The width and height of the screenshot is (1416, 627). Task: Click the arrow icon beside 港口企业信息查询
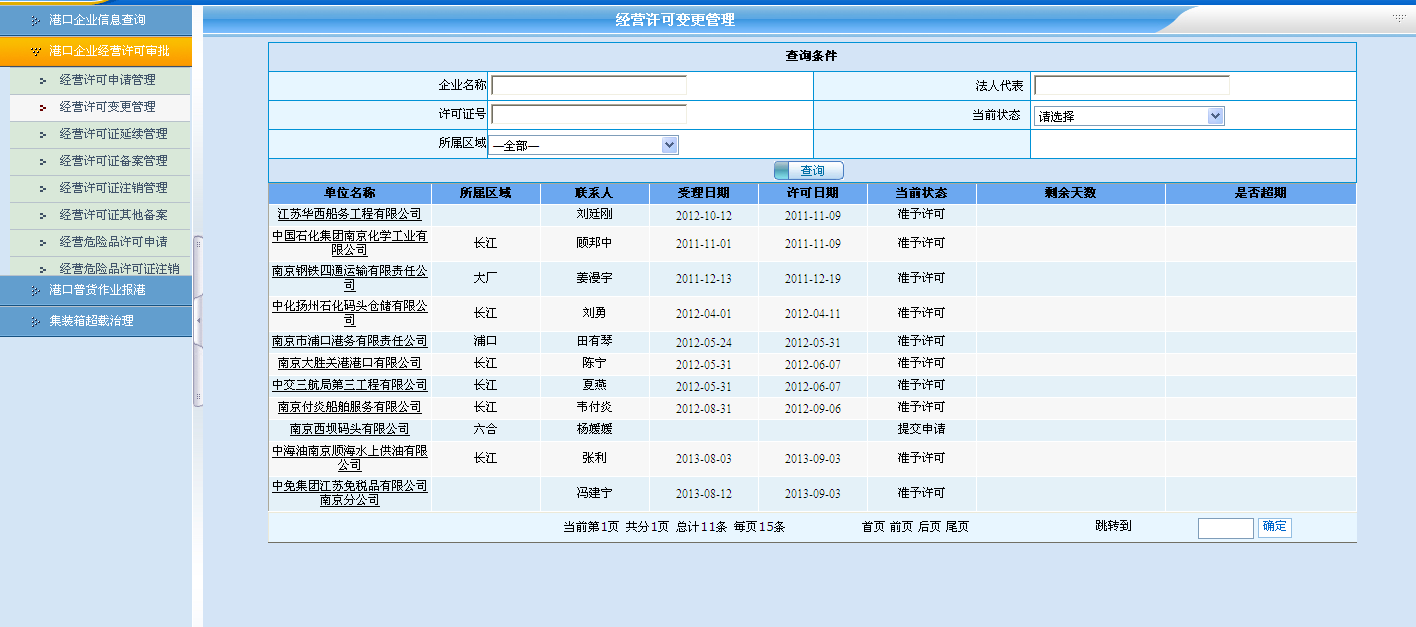36,20
